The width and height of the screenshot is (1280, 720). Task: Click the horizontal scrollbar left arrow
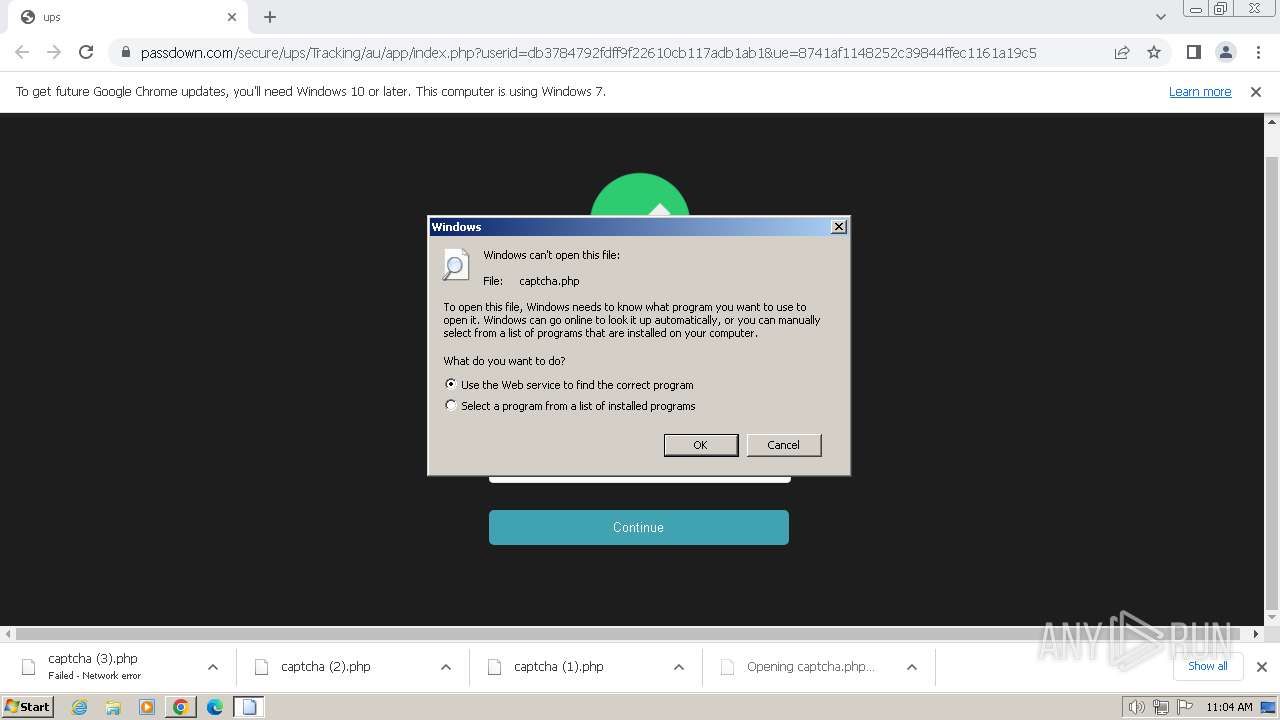pyautogui.click(x=8, y=633)
